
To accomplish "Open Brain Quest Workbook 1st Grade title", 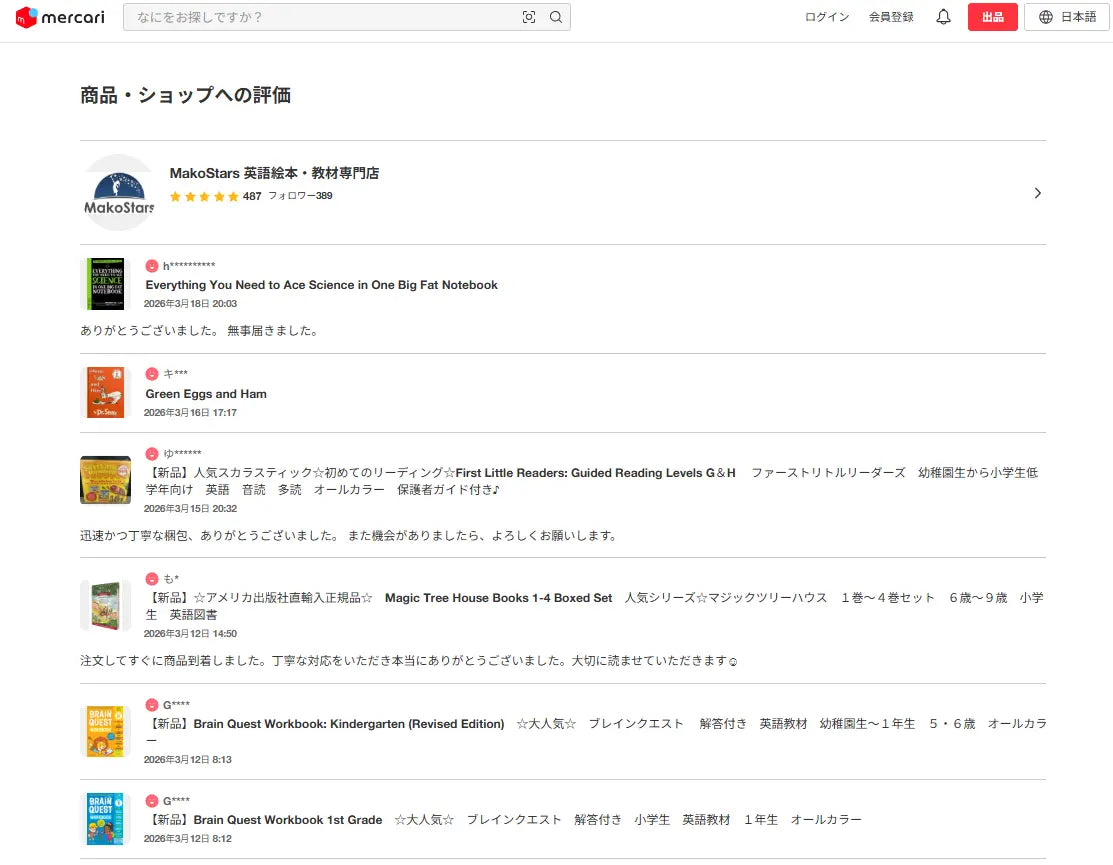I will tap(265, 820).
